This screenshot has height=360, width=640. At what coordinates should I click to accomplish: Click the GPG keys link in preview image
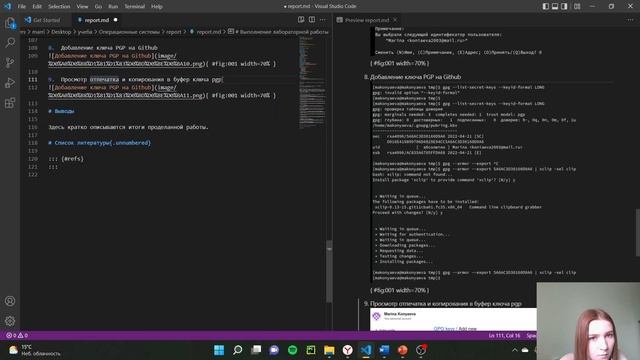pos(444,329)
